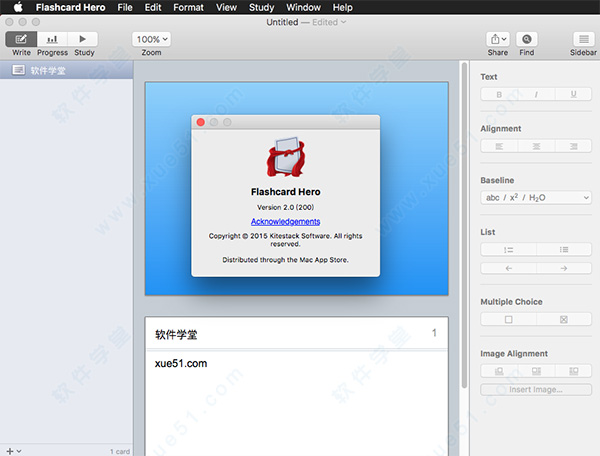Click the vertical scrollbar of card area
Screen dimensions: 600x456
point(464,226)
